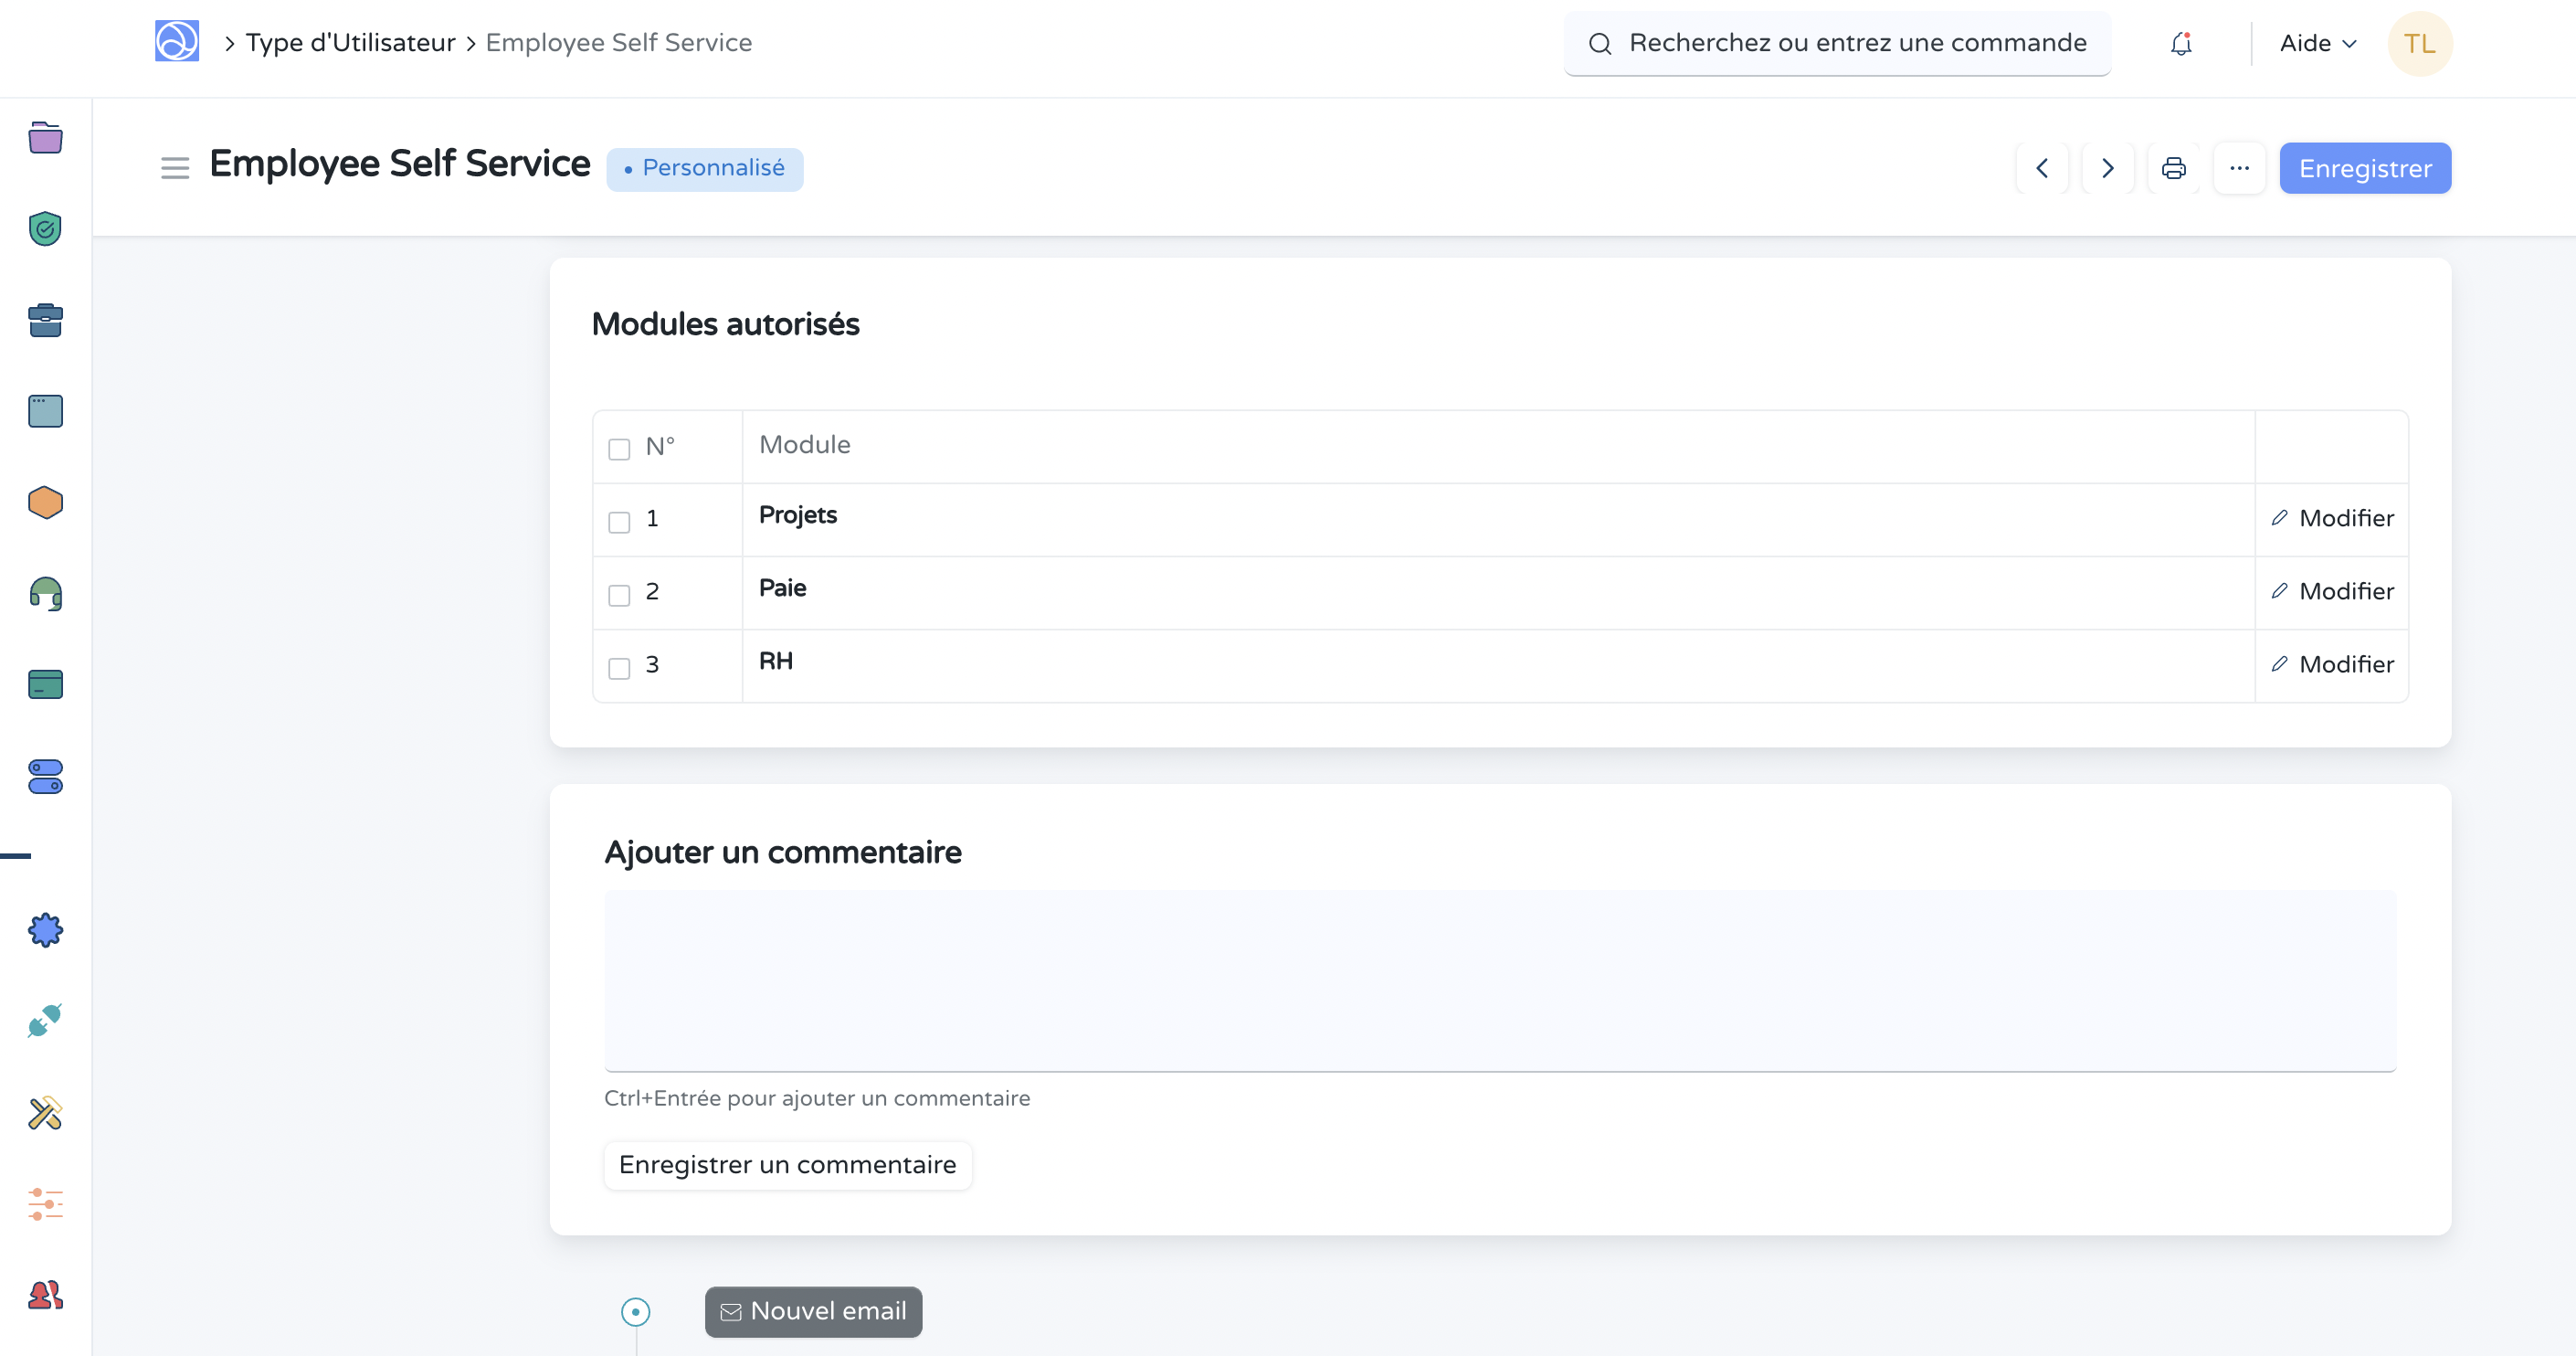Open the headset support sidebar icon
Viewport: 2576px width, 1356px height.
tap(45, 594)
